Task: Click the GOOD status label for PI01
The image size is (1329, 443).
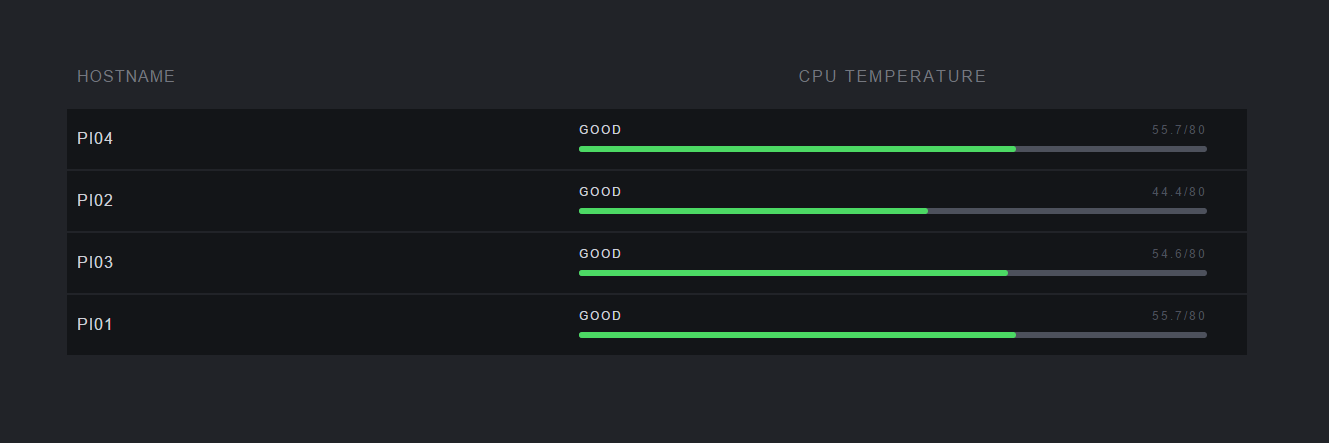Action: pos(600,316)
